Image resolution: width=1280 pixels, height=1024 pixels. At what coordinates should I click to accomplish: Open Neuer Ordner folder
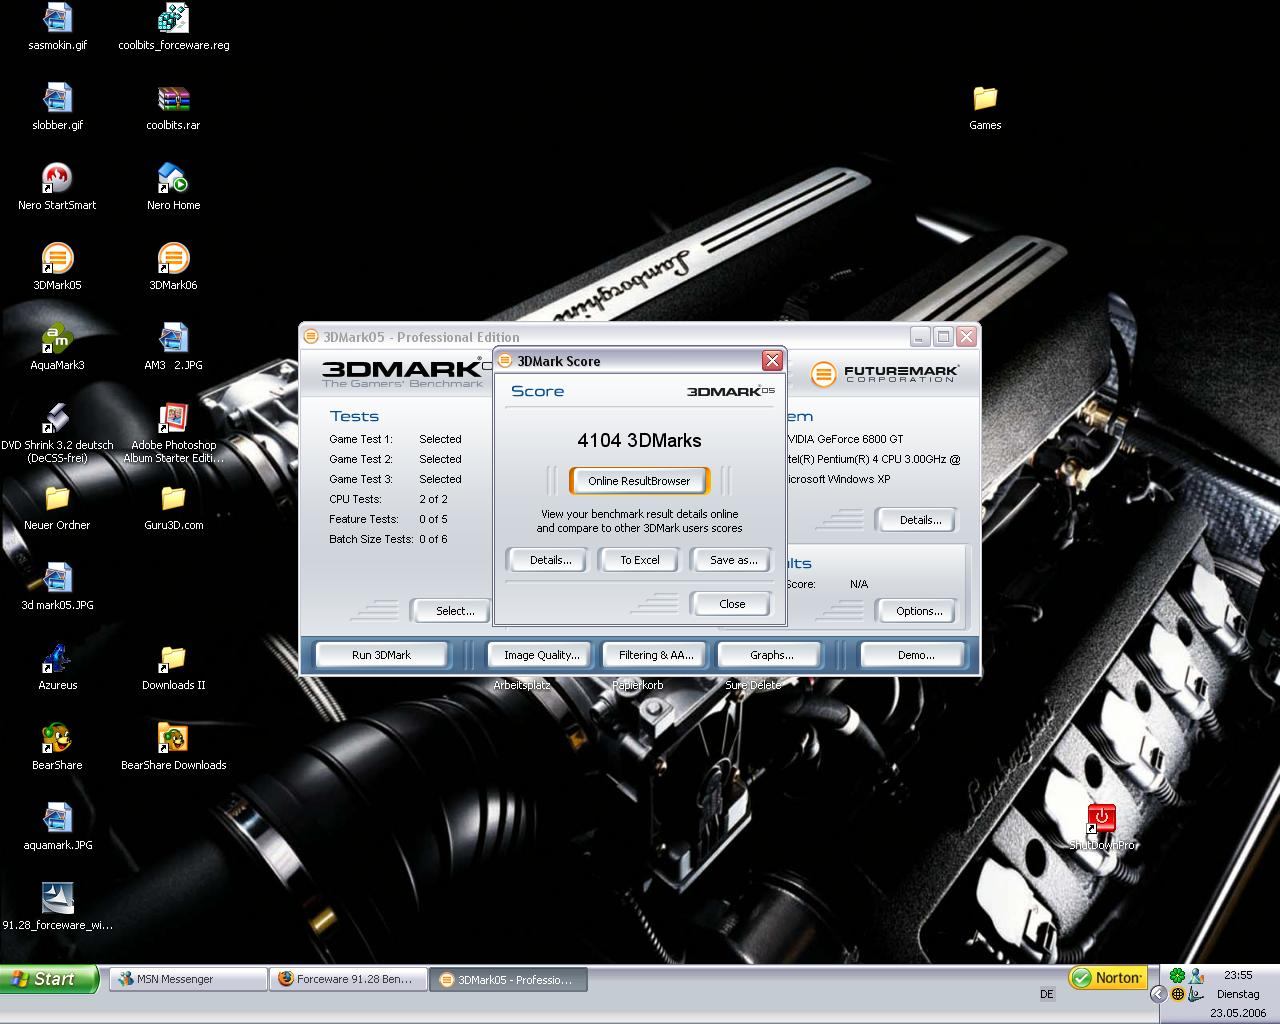tap(57, 507)
